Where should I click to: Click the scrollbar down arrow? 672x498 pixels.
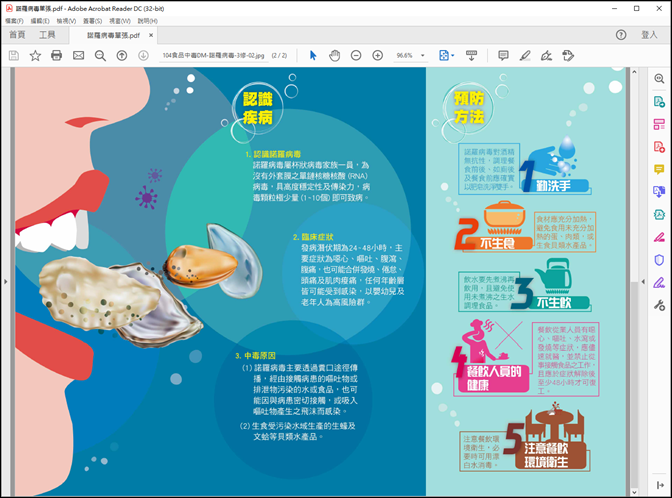tap(634, 492)
